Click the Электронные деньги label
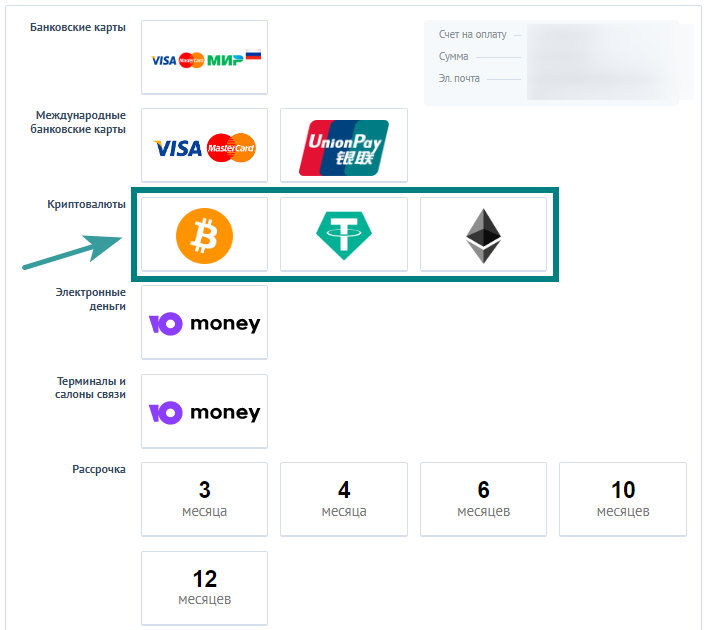Image resolution: width=706 pixels, height=630 pixels. pyautogui.click(x=91, y=299)
